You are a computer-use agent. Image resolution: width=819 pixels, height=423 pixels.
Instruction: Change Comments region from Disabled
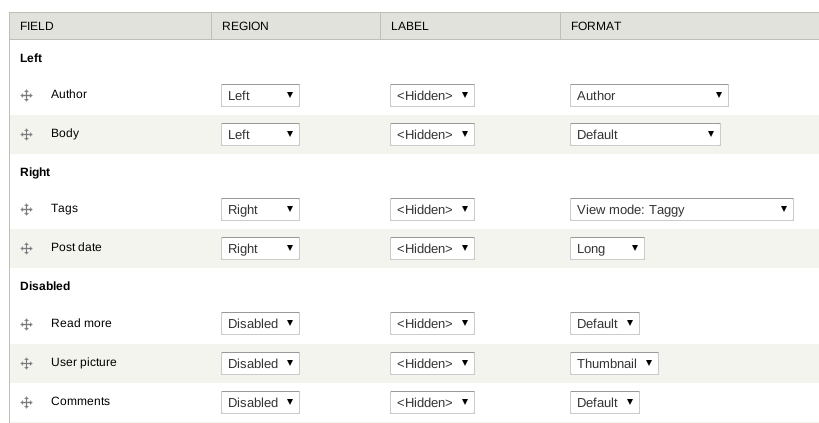[x=260, y=403]
